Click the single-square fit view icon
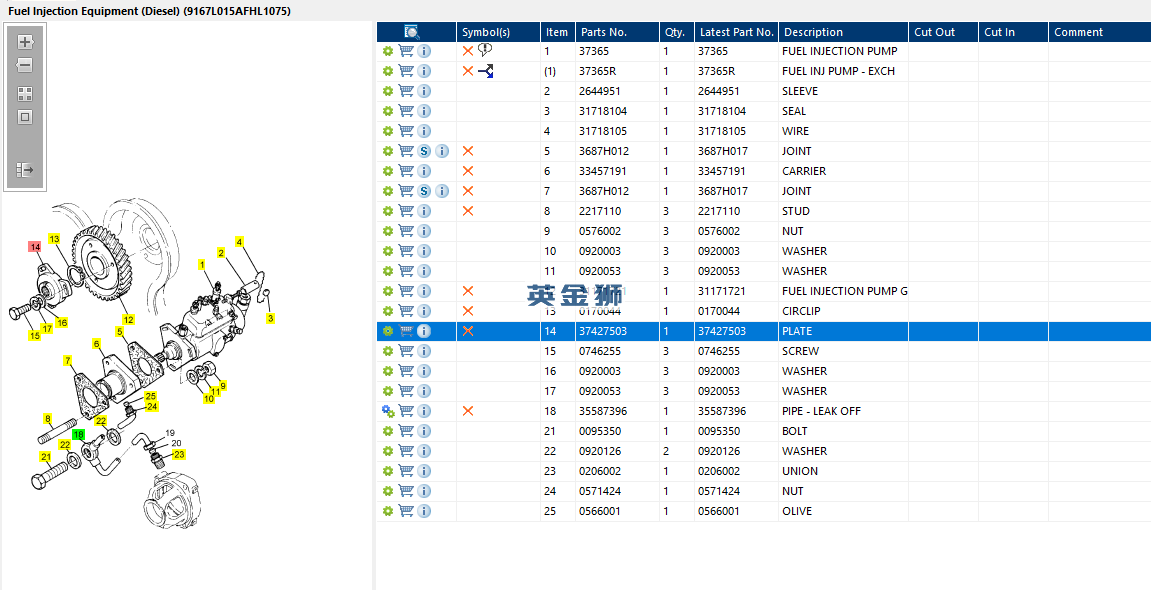 click(x=25, y=117)
